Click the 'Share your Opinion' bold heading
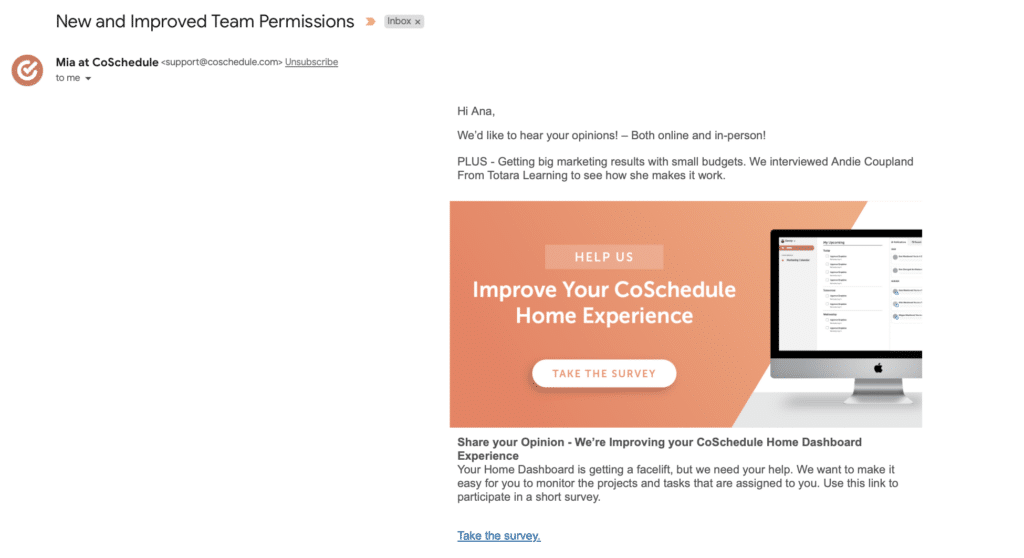 tap(660, 449)
